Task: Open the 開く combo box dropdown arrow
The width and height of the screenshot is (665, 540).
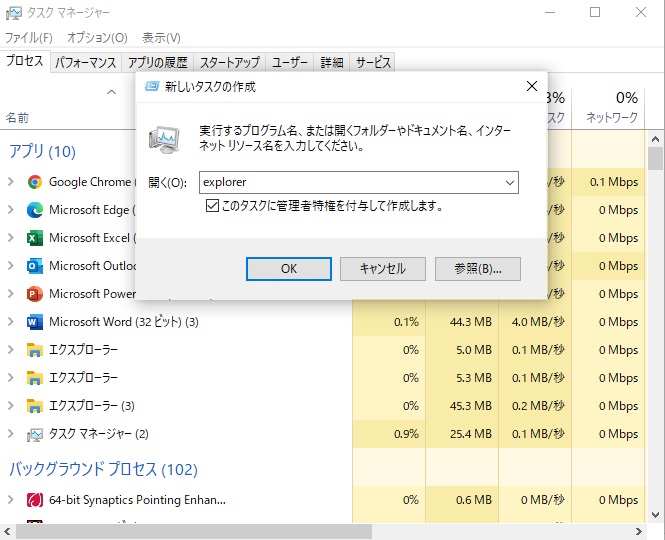Action: [510, 183]
